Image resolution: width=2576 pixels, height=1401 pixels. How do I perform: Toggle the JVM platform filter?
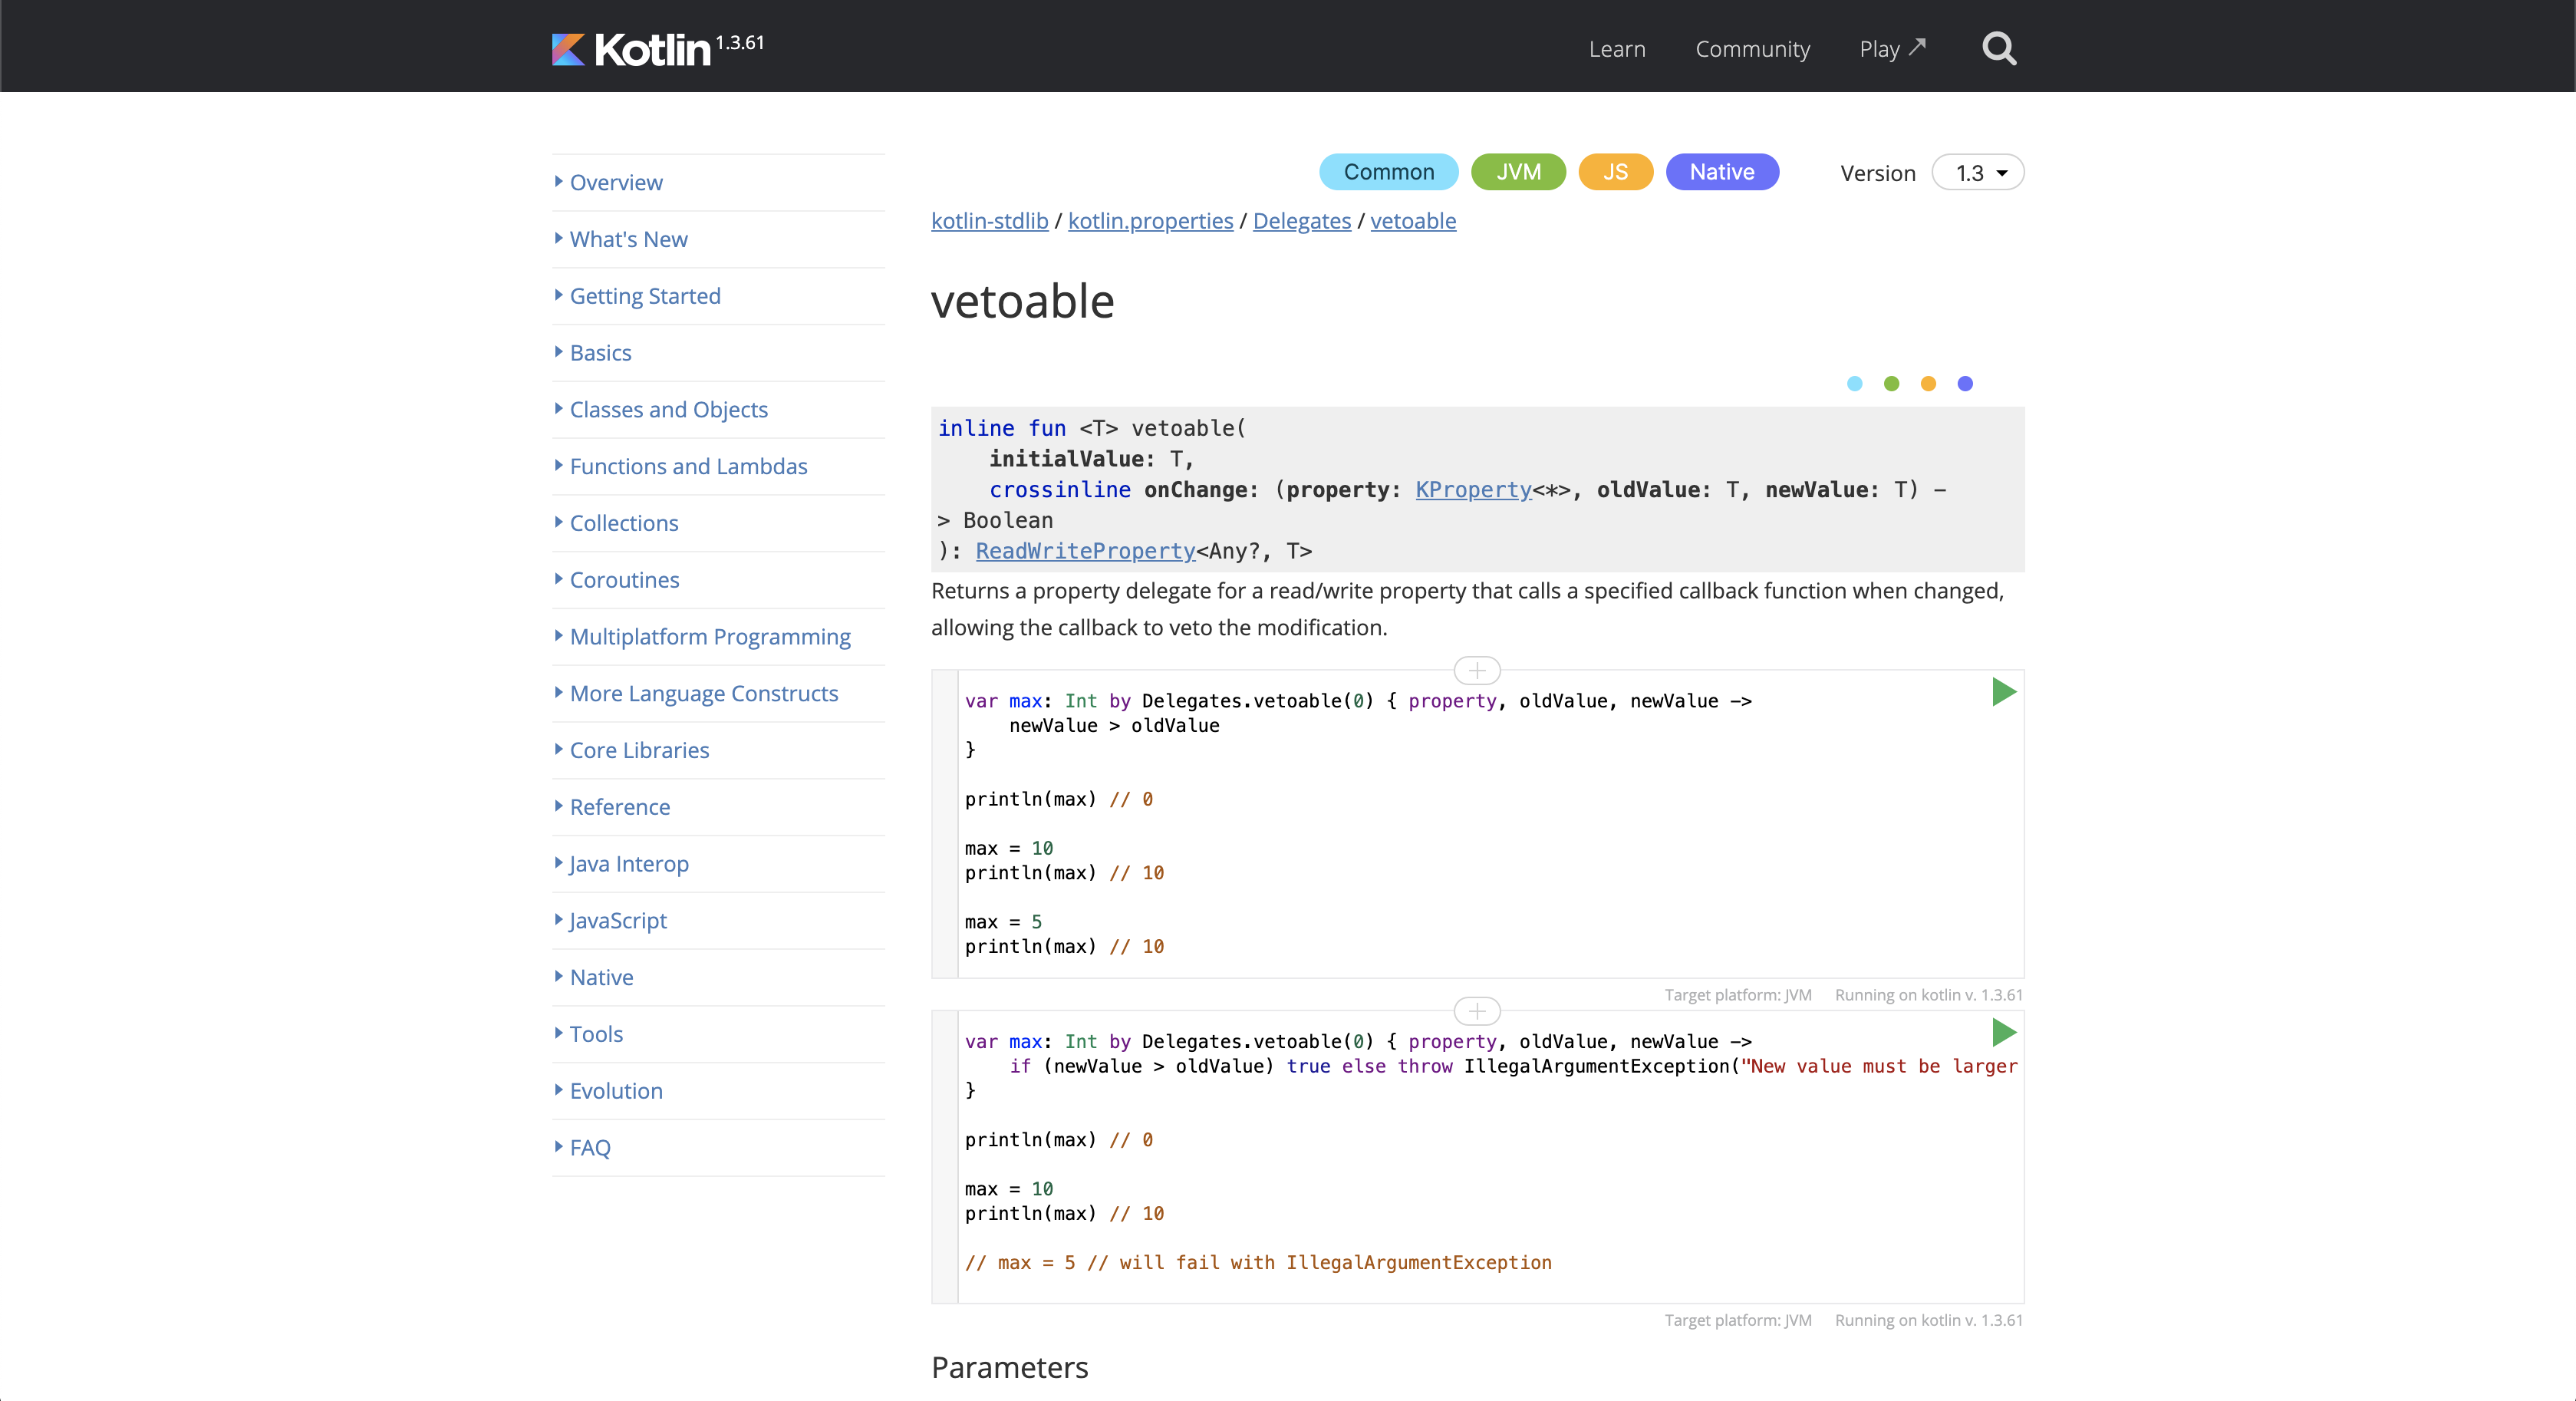1517,172
